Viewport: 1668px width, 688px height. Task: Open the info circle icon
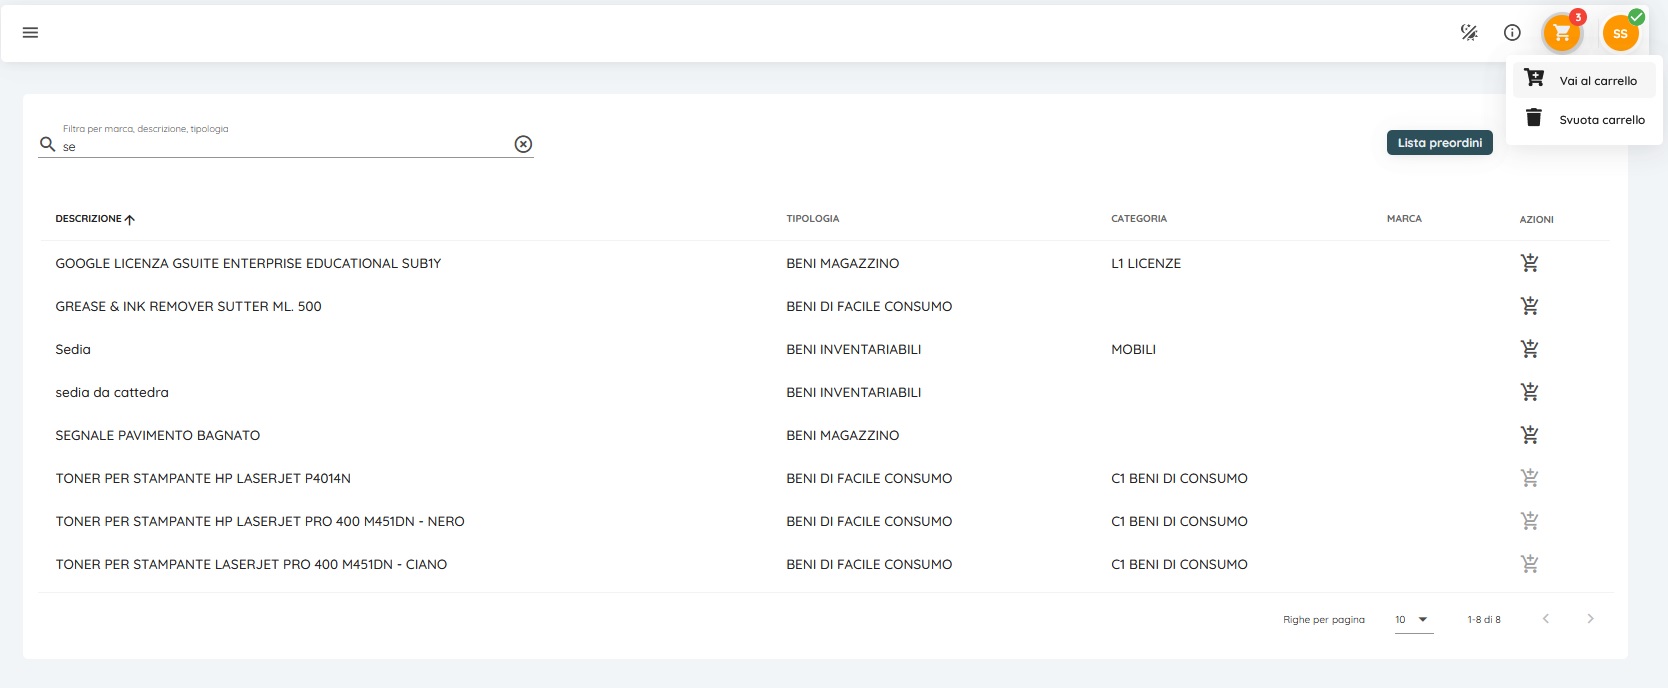1512,33
